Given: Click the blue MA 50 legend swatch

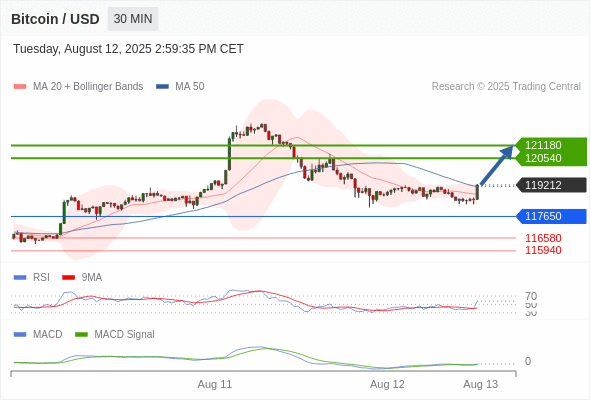Looking at the screenshot, I should (162, 87).
